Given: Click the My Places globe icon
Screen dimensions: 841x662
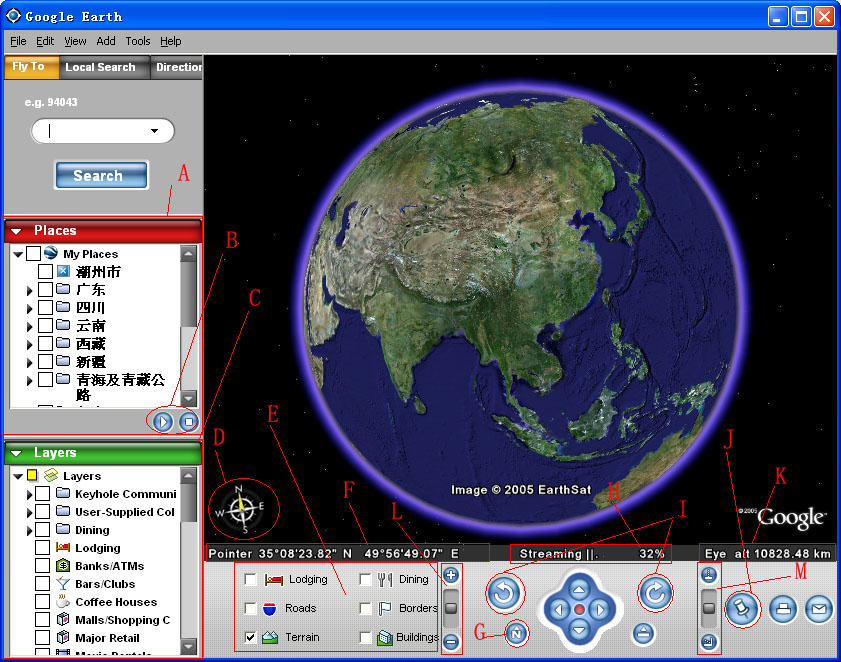Looking at the screenshot, I should tap(51, 252).
